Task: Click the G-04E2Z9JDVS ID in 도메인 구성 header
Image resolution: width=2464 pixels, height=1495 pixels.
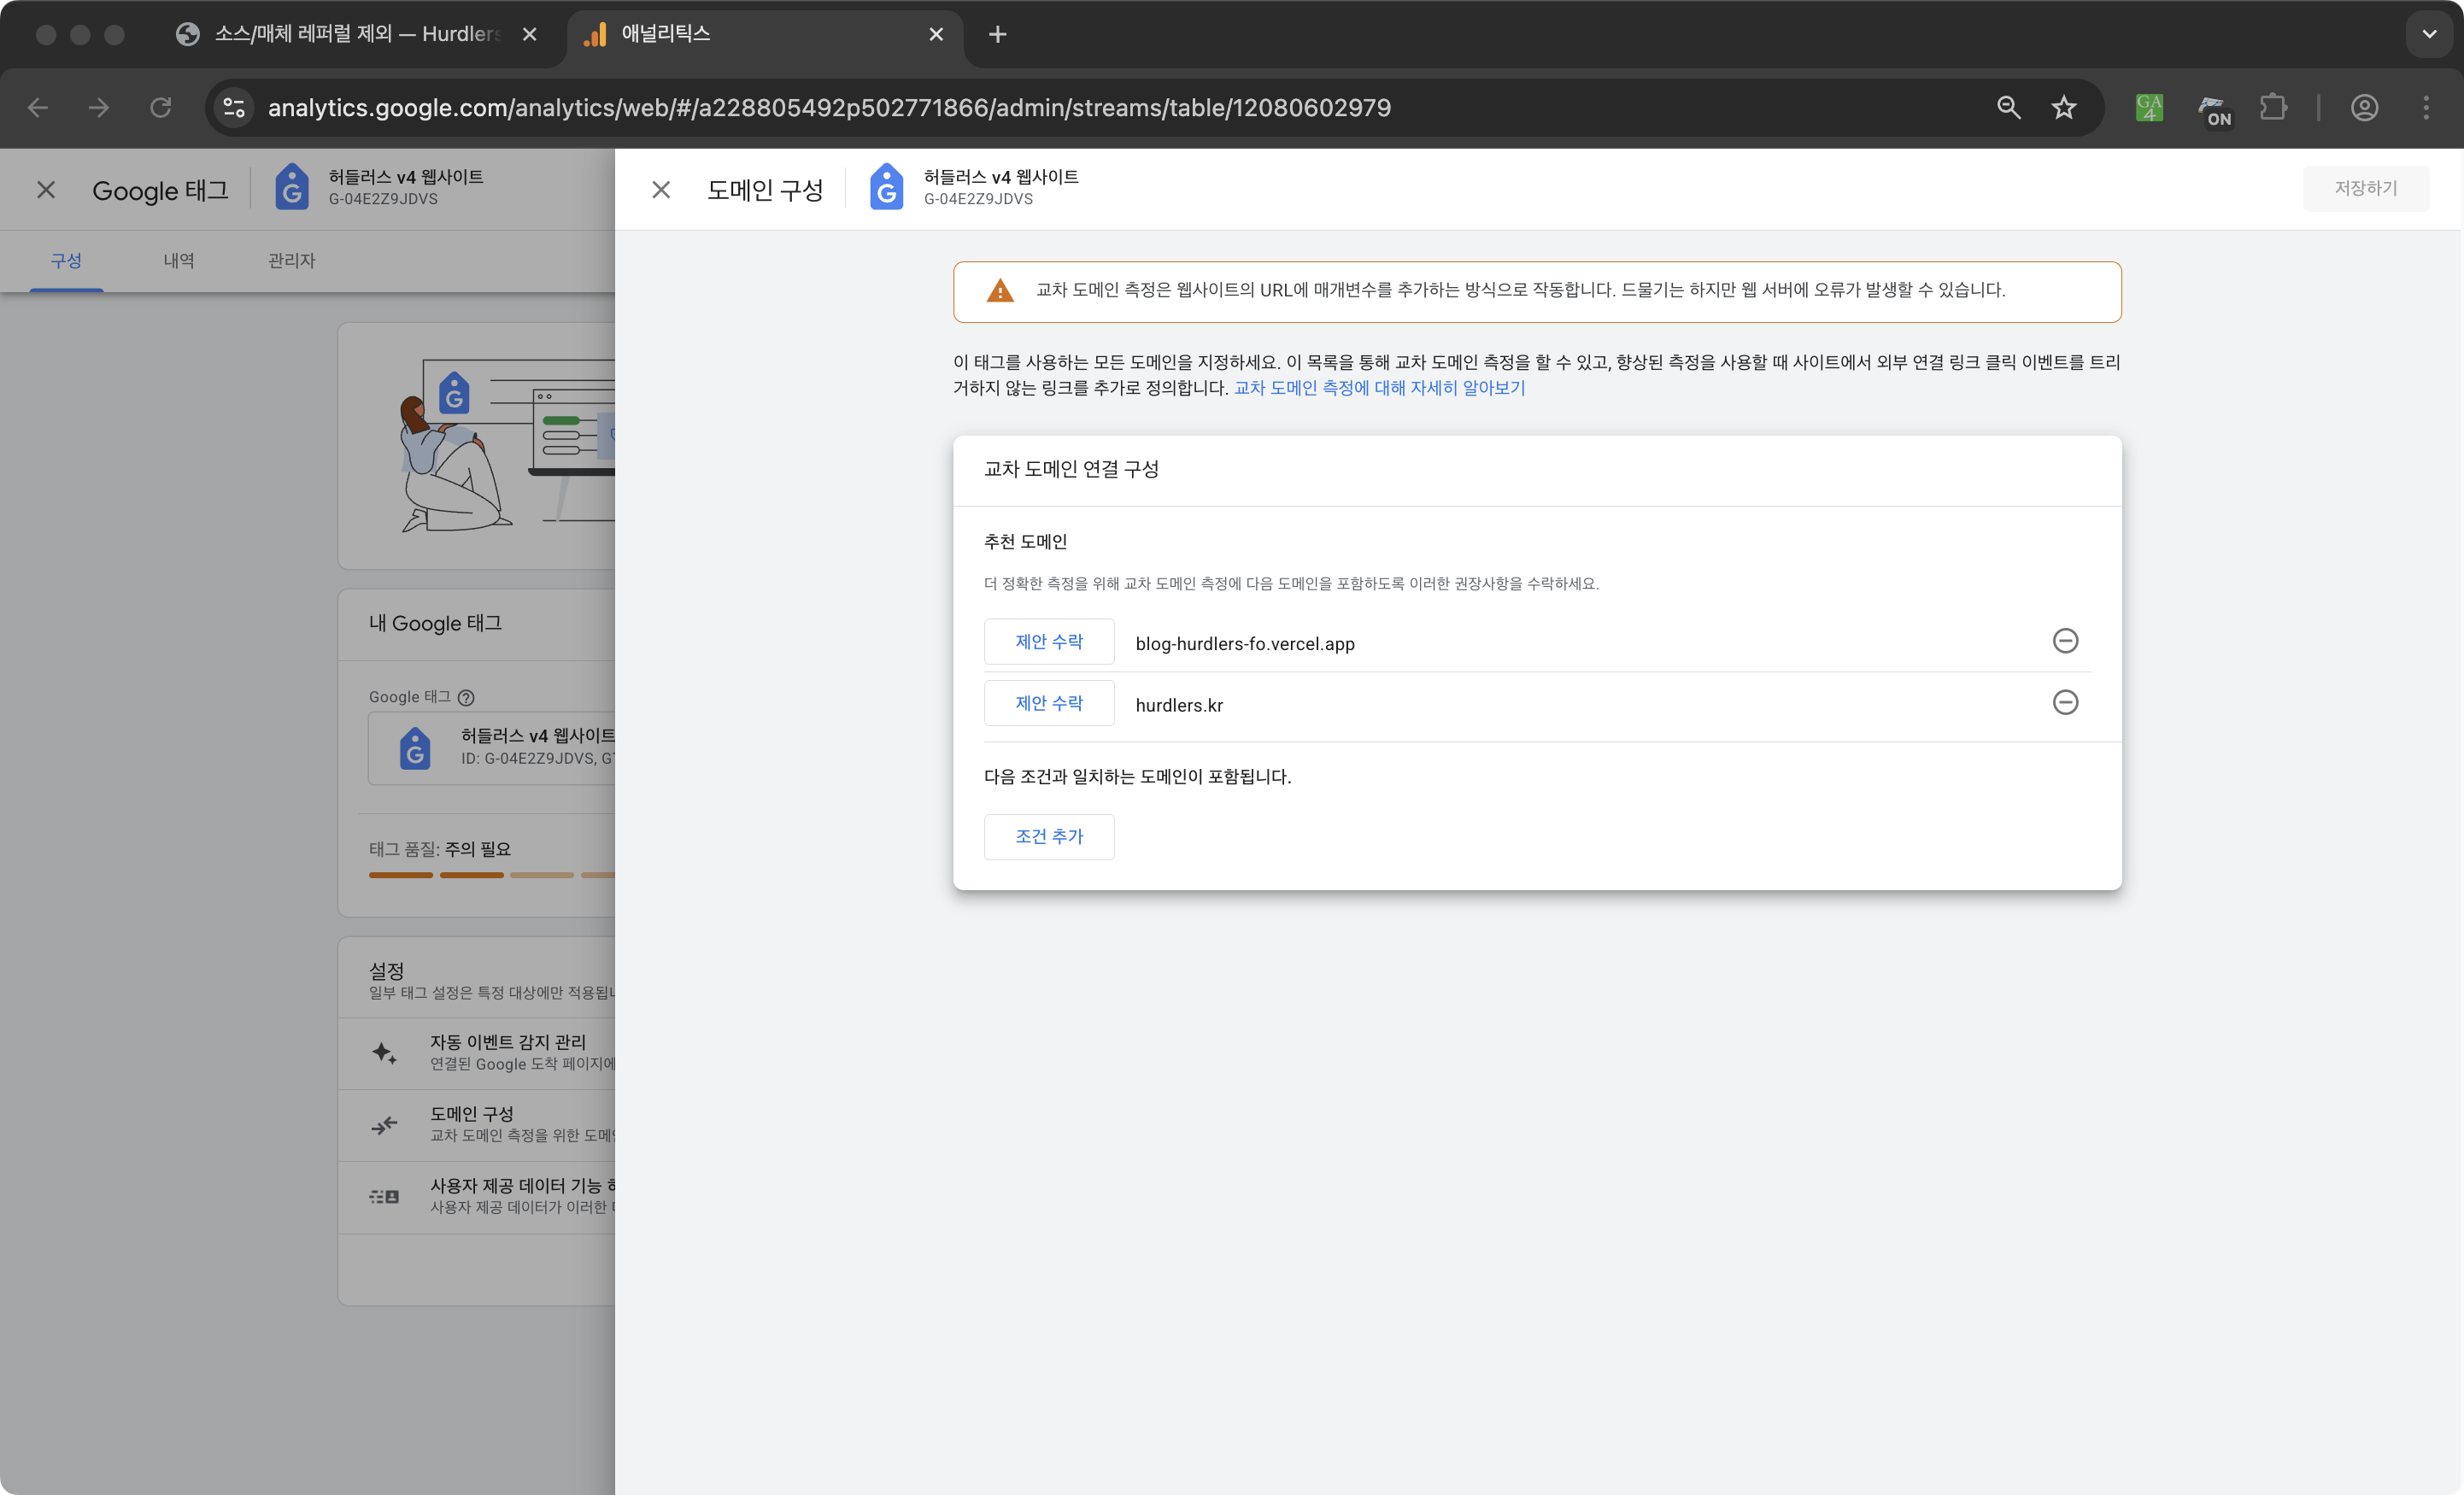Action: pyautogui.click(x=977, y=199)
